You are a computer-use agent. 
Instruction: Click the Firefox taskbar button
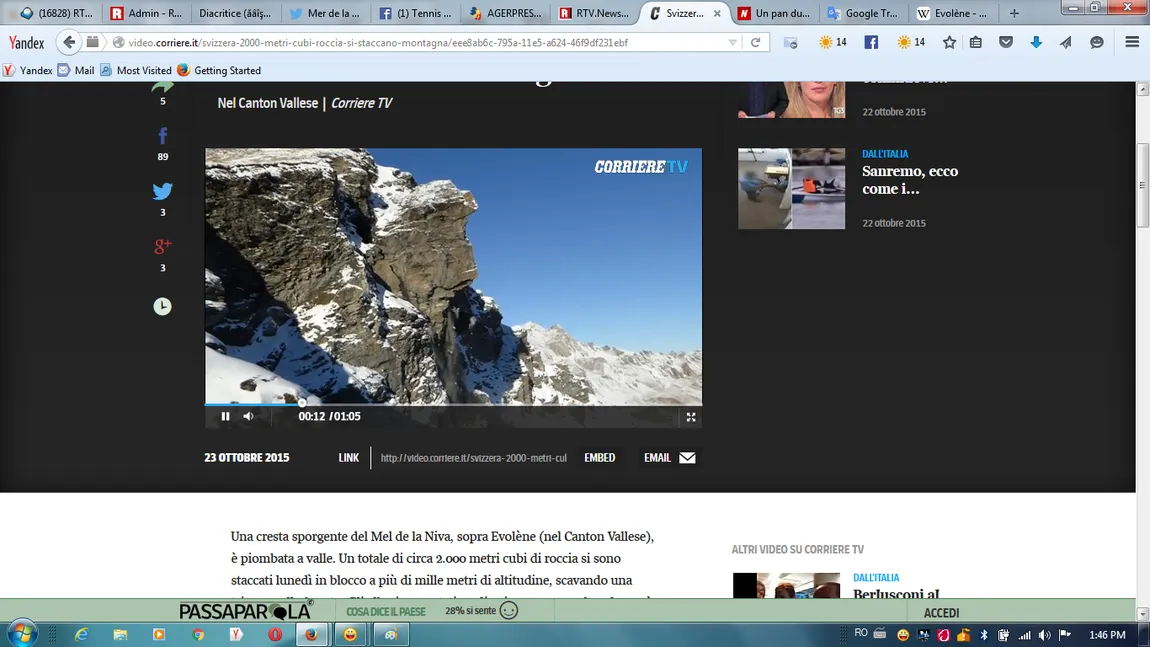(x=312, y=635)
